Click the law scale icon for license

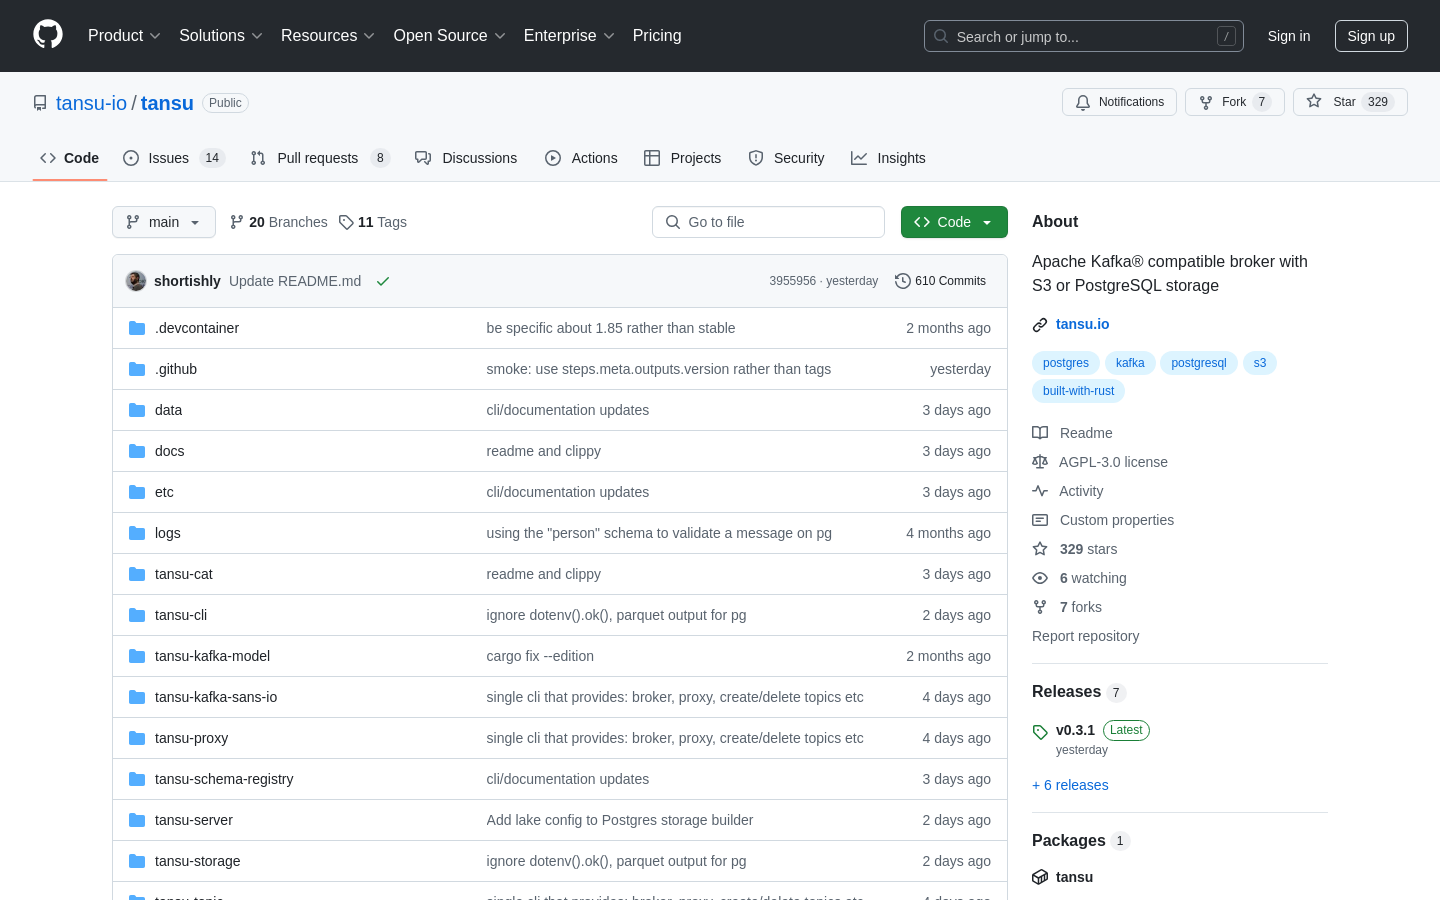click(1040, 462)
